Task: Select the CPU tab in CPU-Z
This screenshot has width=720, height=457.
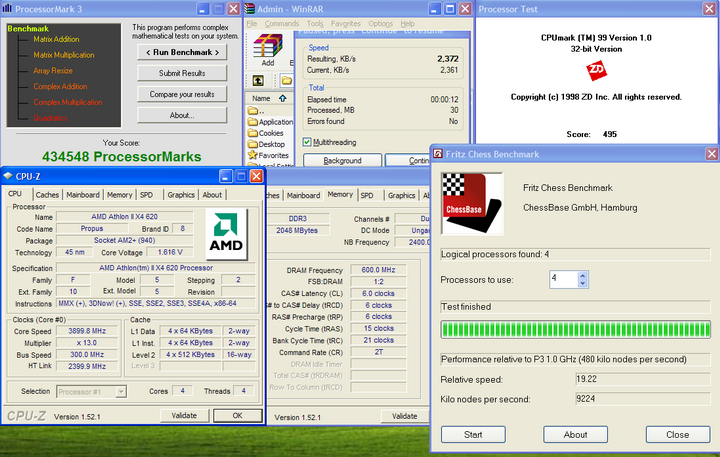Action: tap(15, 194)
